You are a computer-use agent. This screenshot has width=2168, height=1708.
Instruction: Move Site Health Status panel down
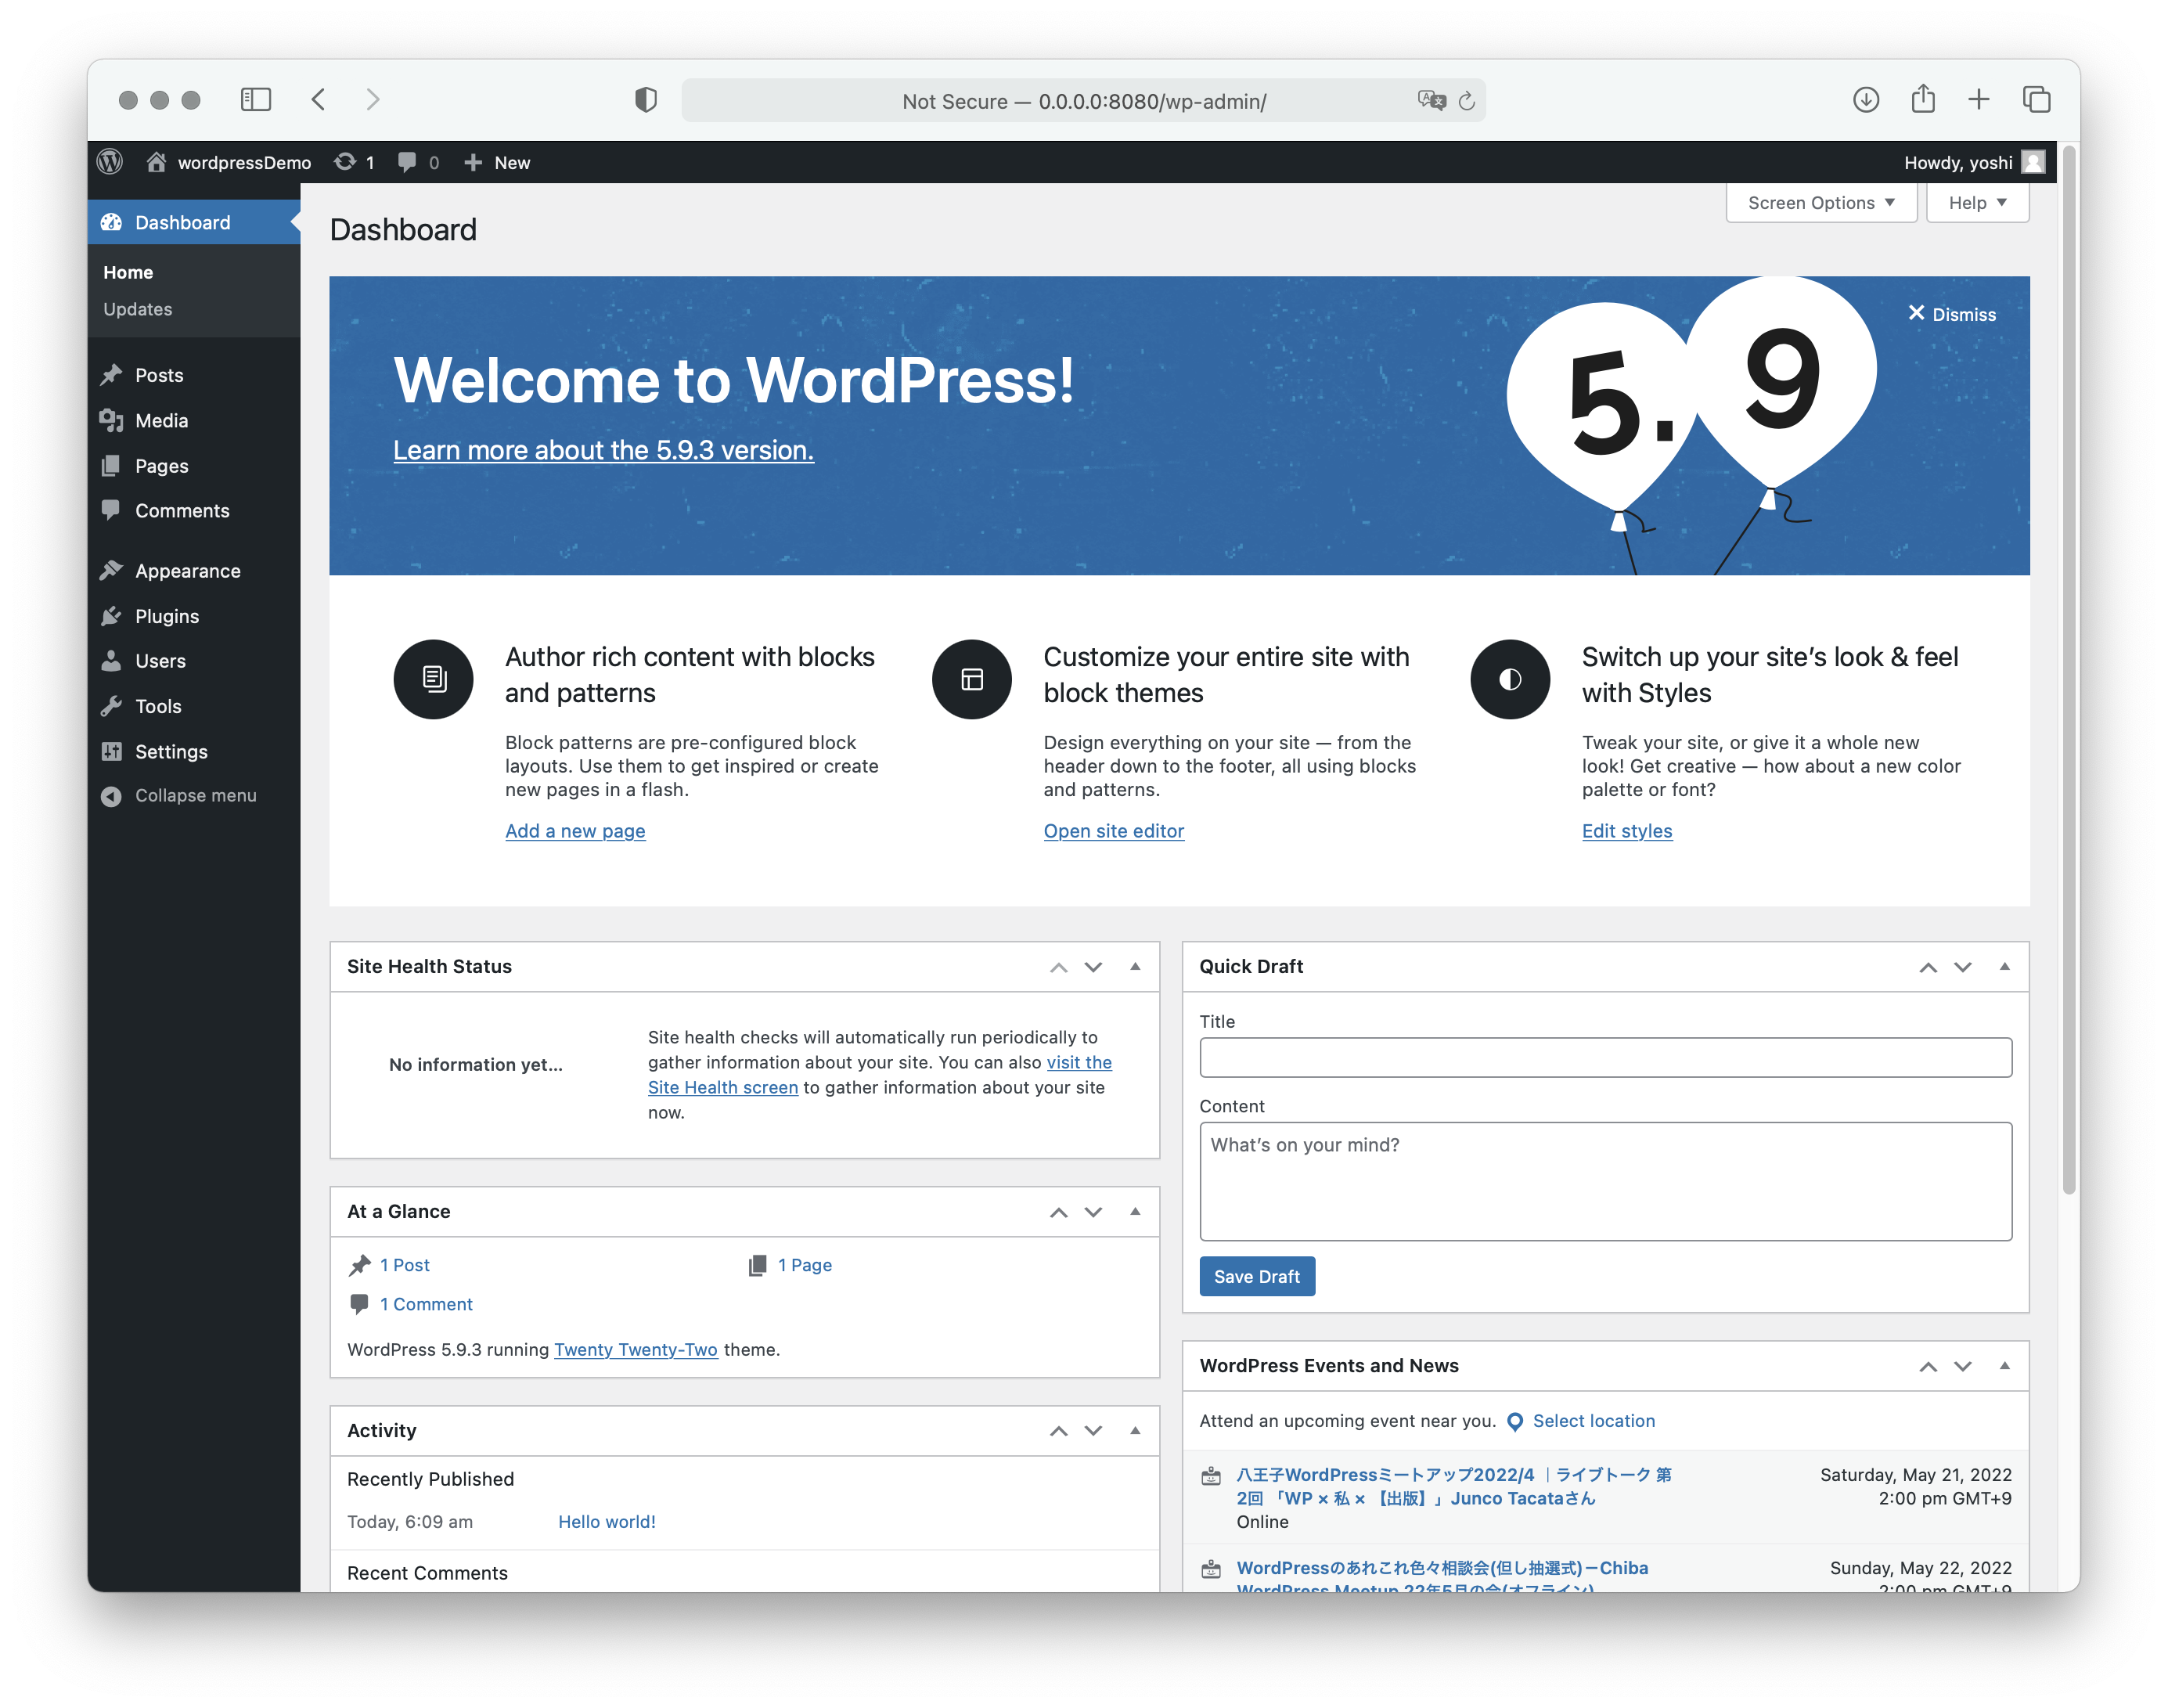click(x=1093, y=967)
